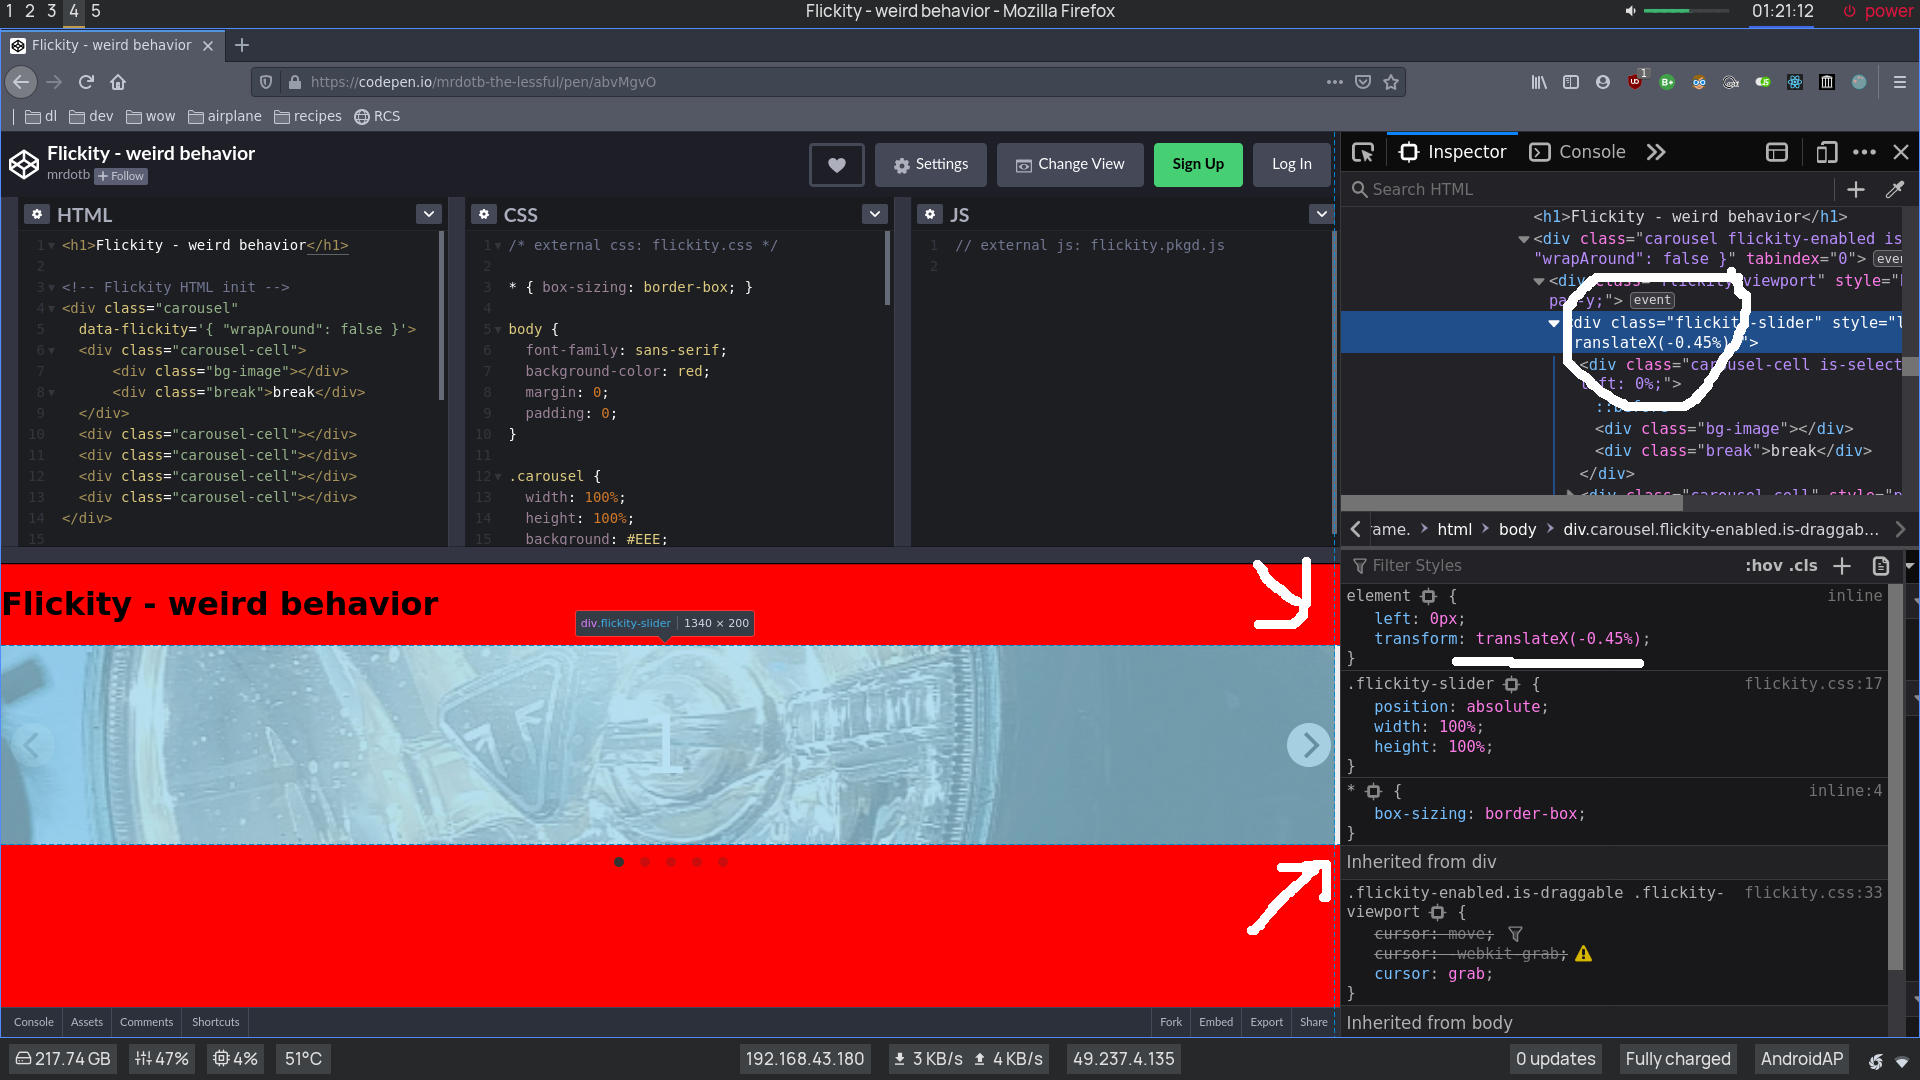1920x1080 pixels.
Task: Open the React Developer Tools extension
Action: pyautogui.click(x=1795, y=82)
